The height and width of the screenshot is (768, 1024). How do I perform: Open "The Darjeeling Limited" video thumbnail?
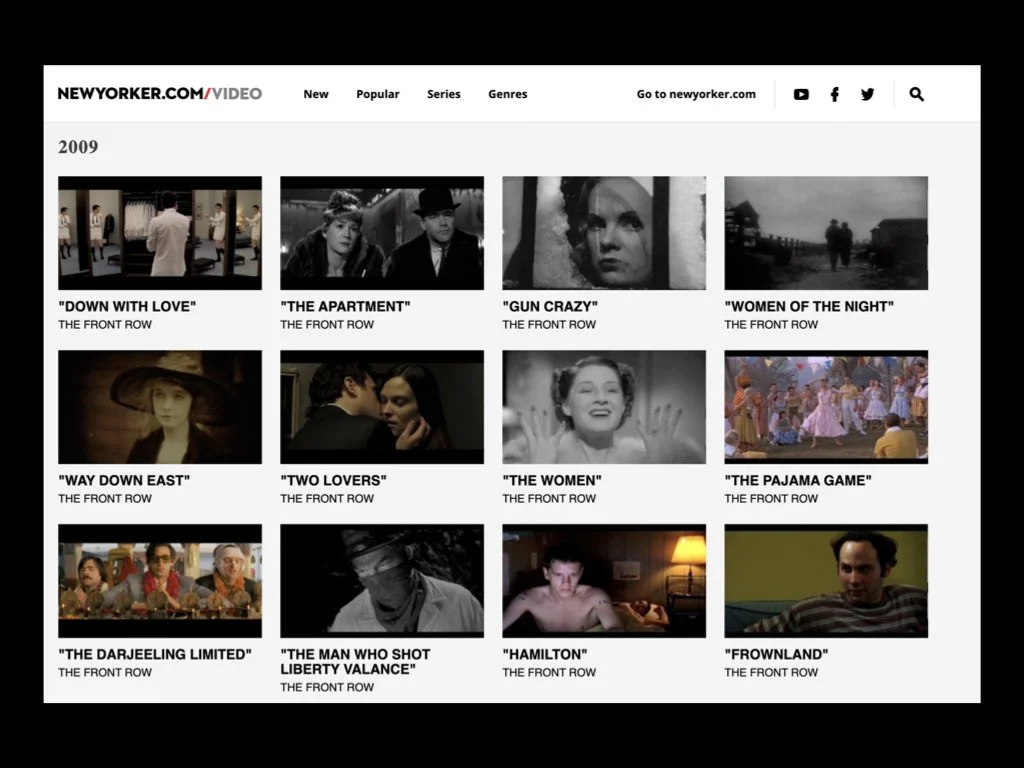coord(160,581)
